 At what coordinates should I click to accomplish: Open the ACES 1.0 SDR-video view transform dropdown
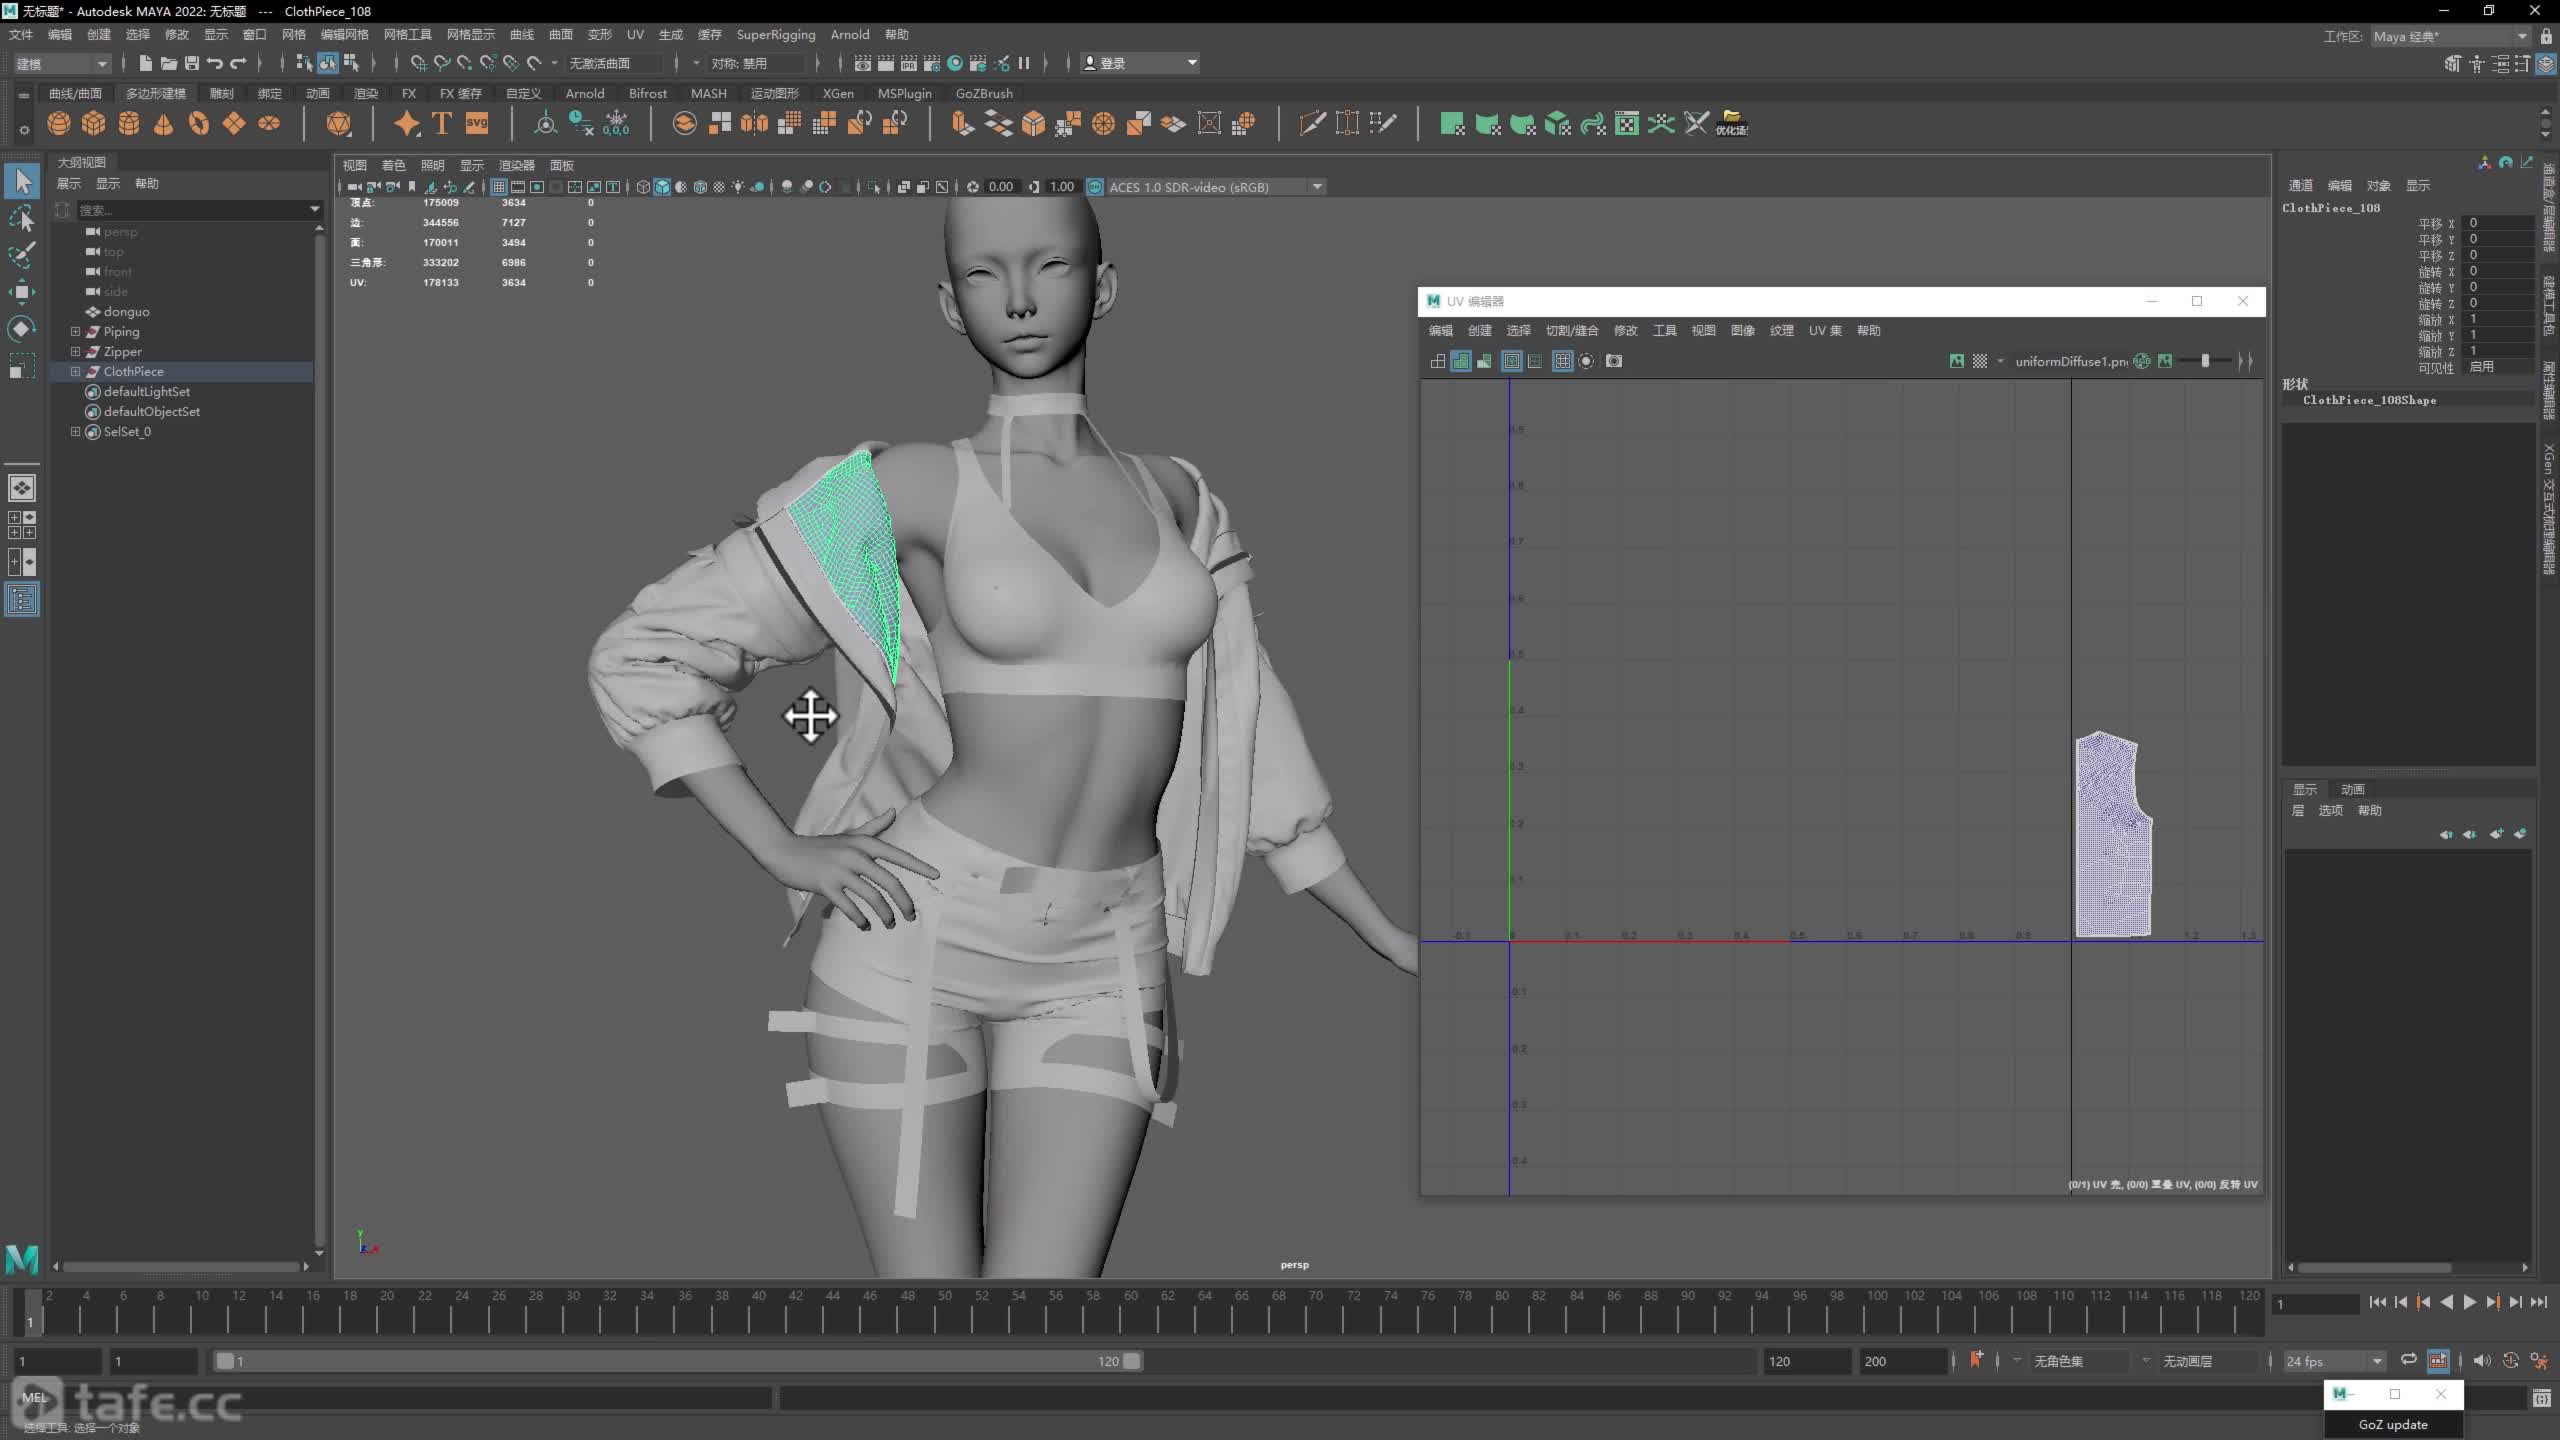pos(1216,187)
